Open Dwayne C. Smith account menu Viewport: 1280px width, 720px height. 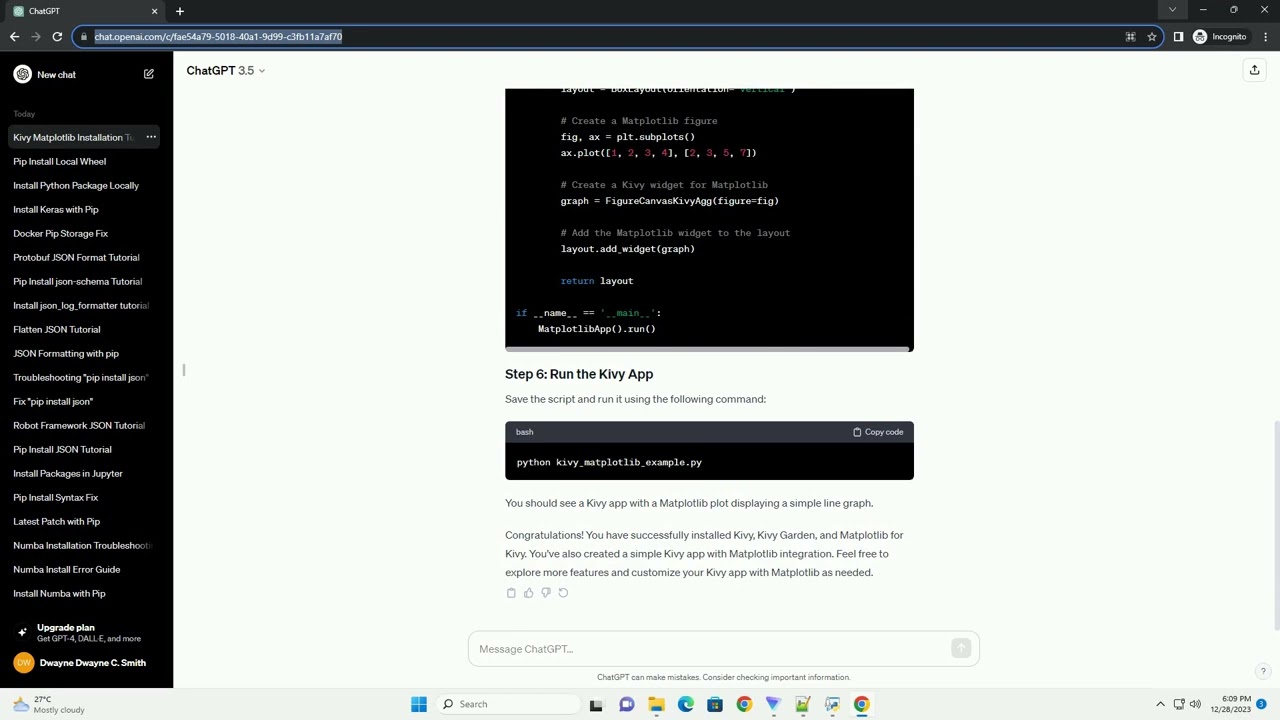[x=87, y=663]
